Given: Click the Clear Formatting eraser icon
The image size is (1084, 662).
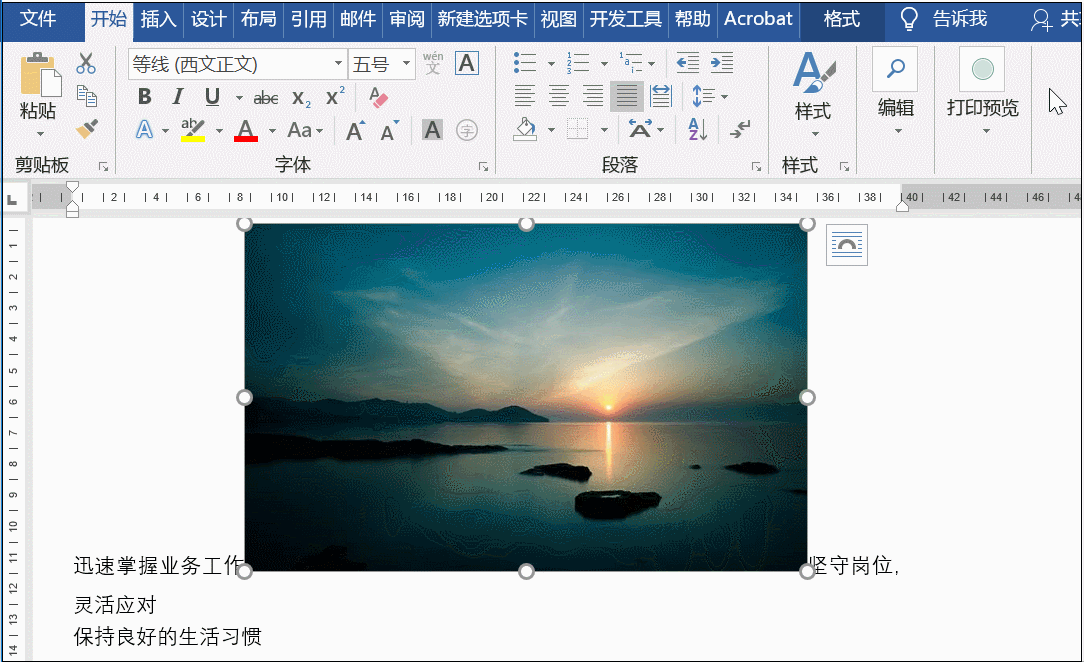Looking at the screenshot, I should 378,97.
